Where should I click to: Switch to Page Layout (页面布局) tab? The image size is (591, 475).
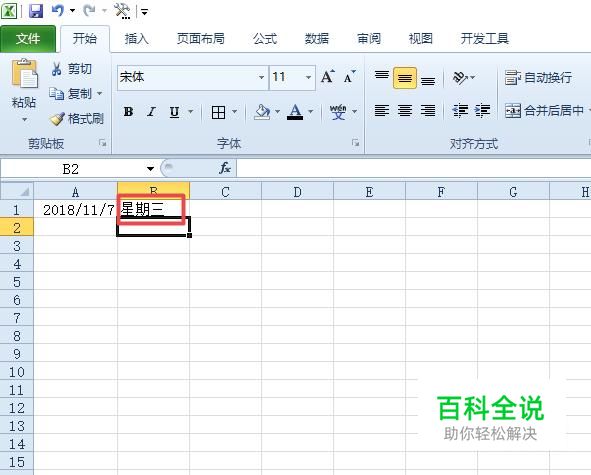[x=201, y=38]
